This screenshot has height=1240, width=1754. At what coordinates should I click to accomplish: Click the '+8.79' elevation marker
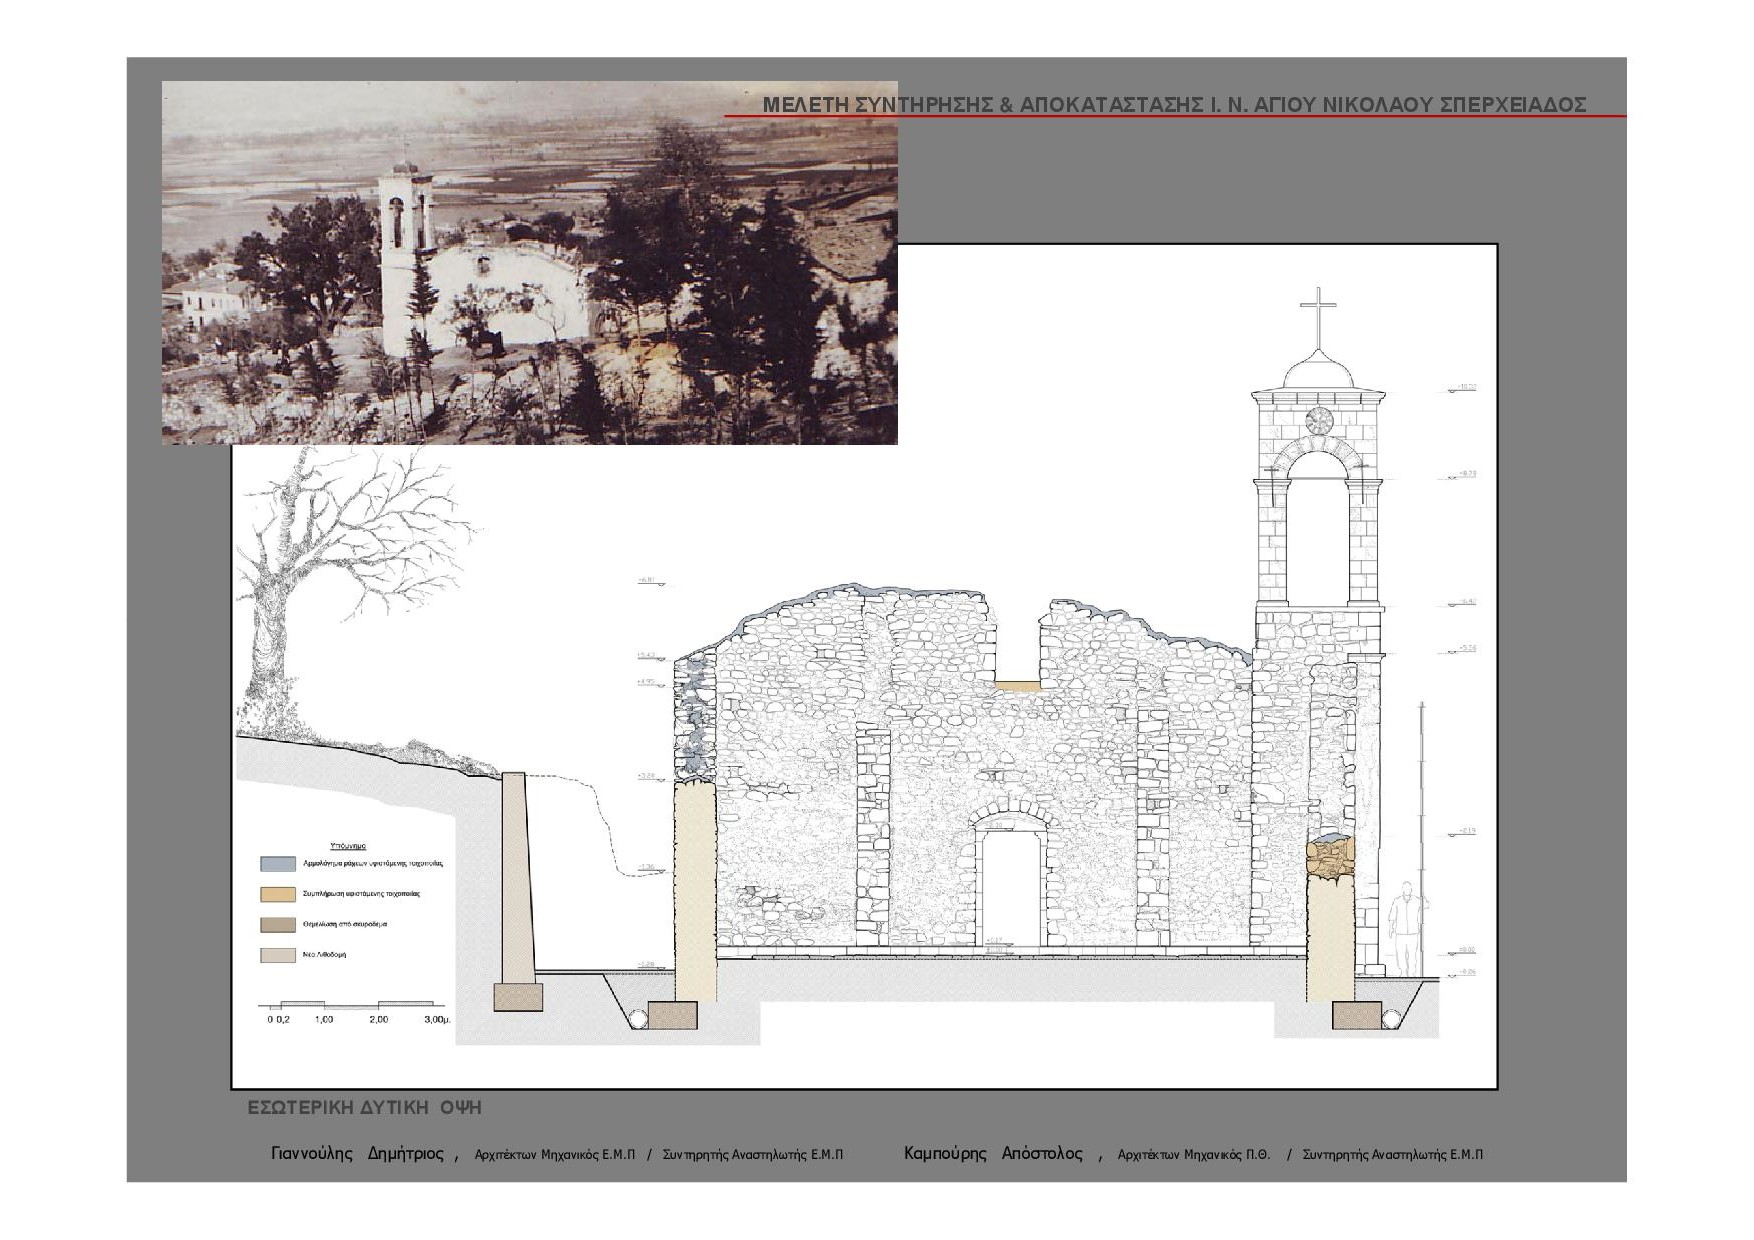(x=1462, y=475)
